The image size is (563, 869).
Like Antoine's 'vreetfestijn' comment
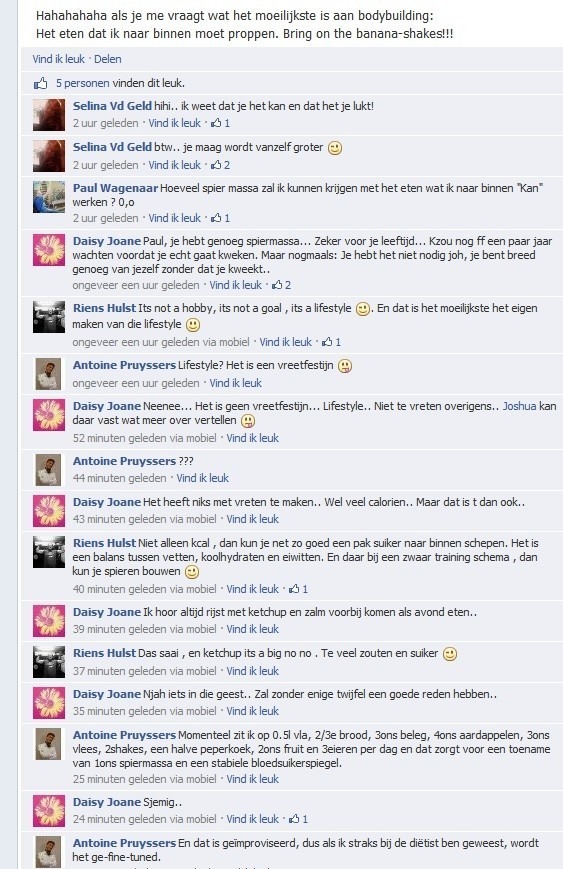point(236,383)
